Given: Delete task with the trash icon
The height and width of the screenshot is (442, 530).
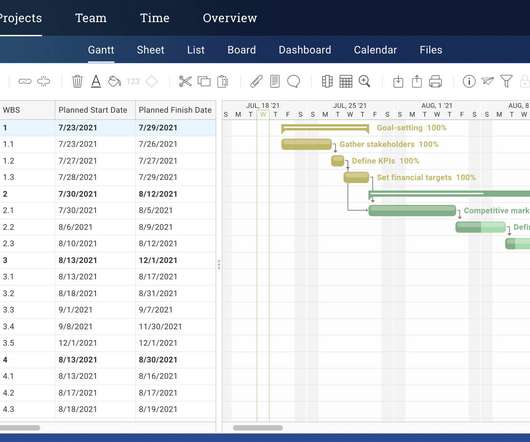Looking at the screenshot, I should pos(77,81).
